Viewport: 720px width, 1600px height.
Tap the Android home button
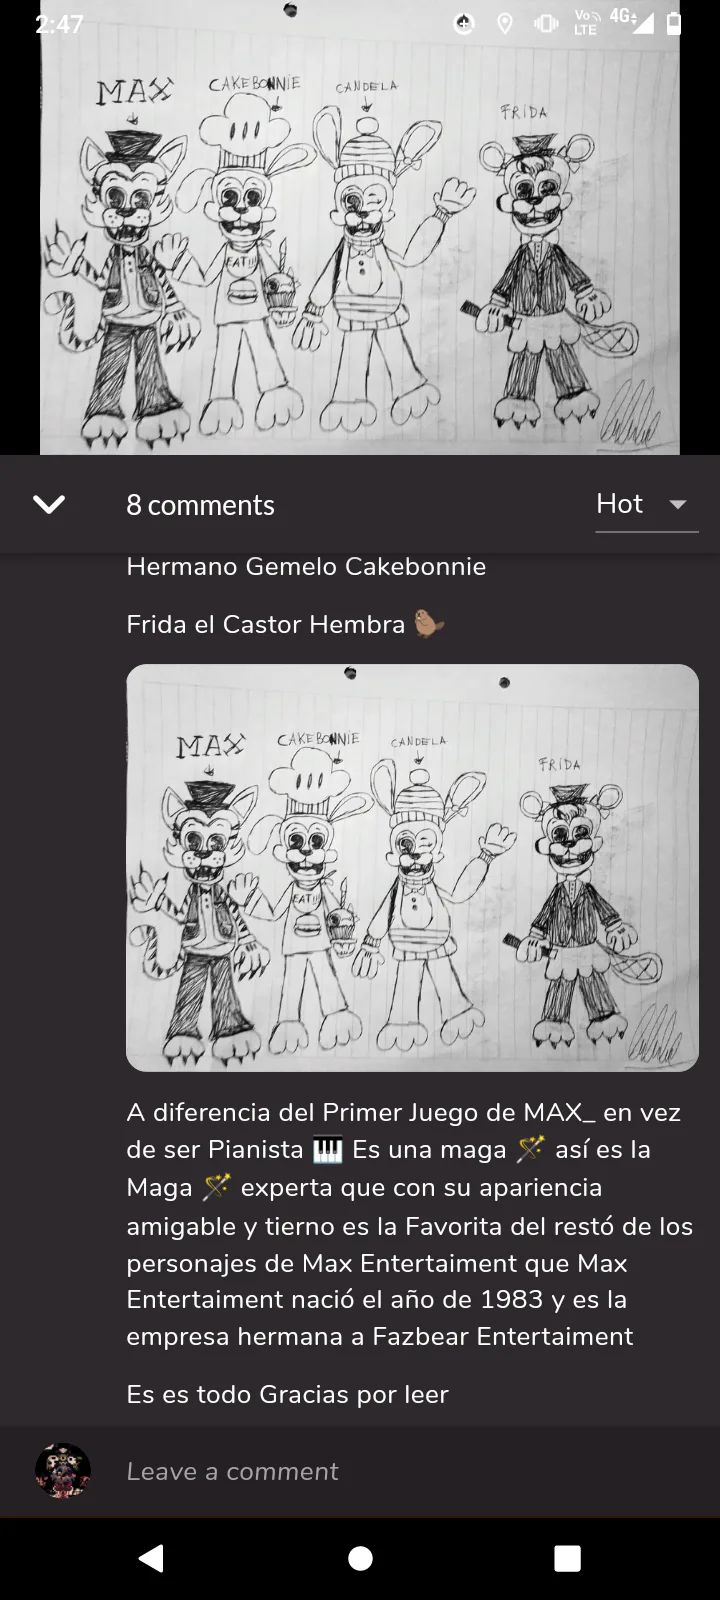(360, 1558)
